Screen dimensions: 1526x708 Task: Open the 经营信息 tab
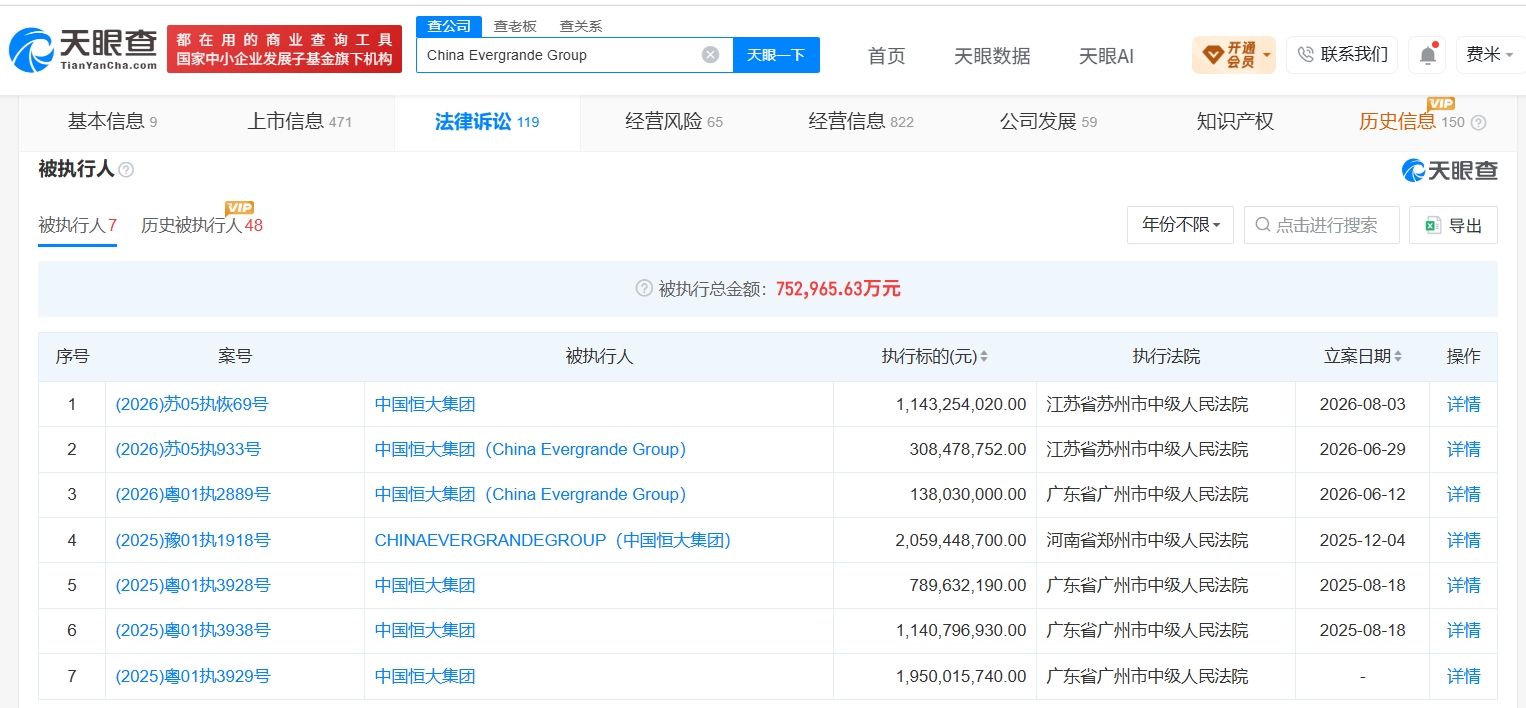point(861,122)
